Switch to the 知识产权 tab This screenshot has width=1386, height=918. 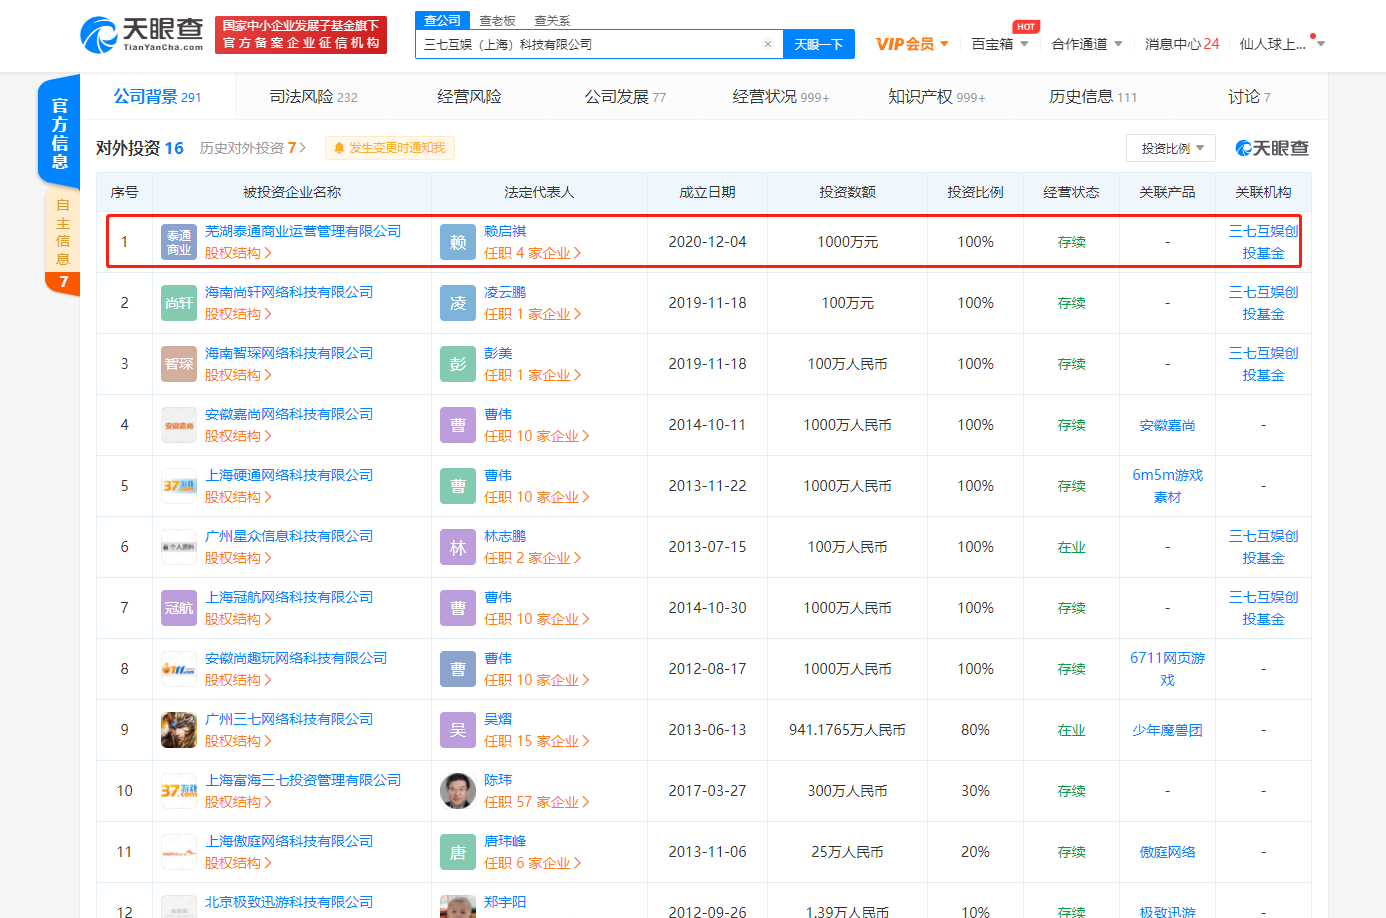(x=936, y=97)
